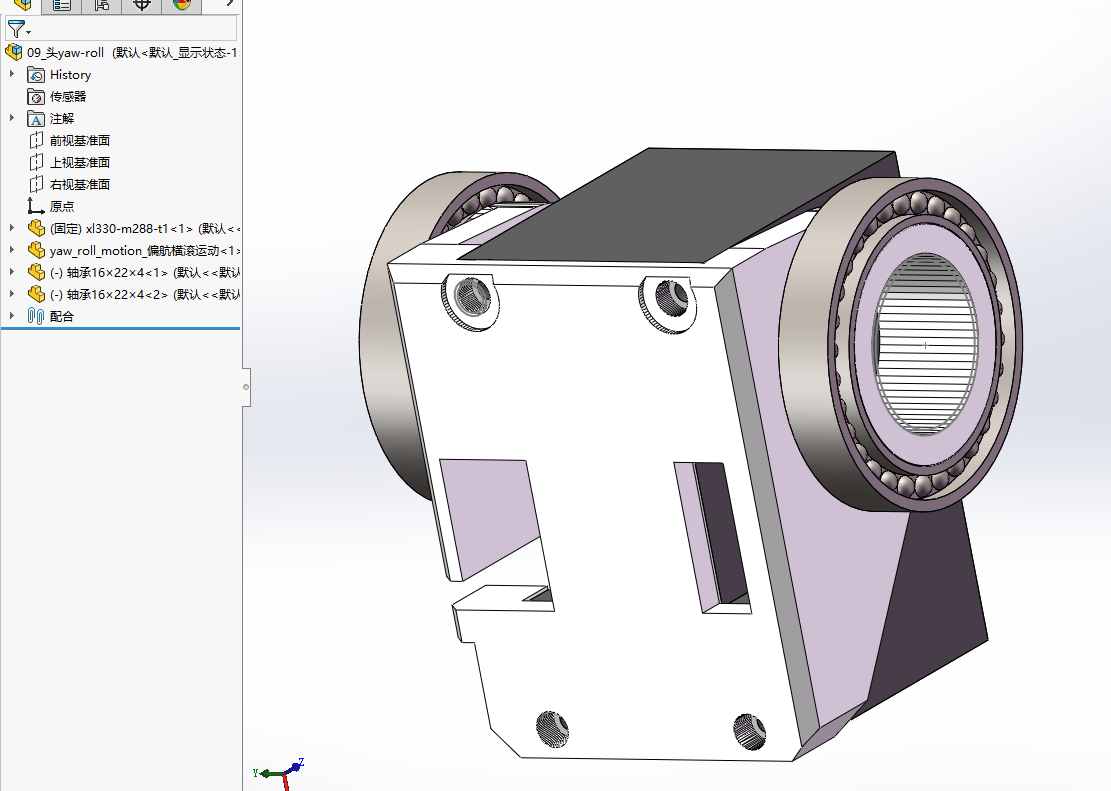Select the hatched bore inside the right bearing
Viewport: 1111px width, 791px height.
pyautogui.click(x=926, y=344)
